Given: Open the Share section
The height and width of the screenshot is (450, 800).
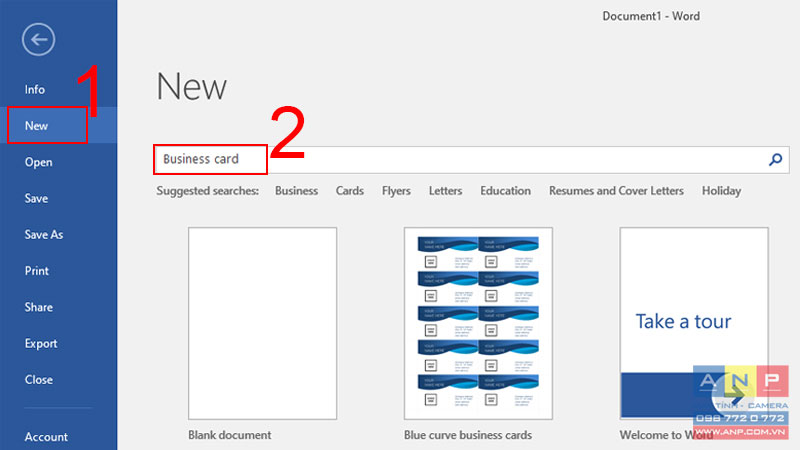Looking at the screenshot, I should 38,307.
